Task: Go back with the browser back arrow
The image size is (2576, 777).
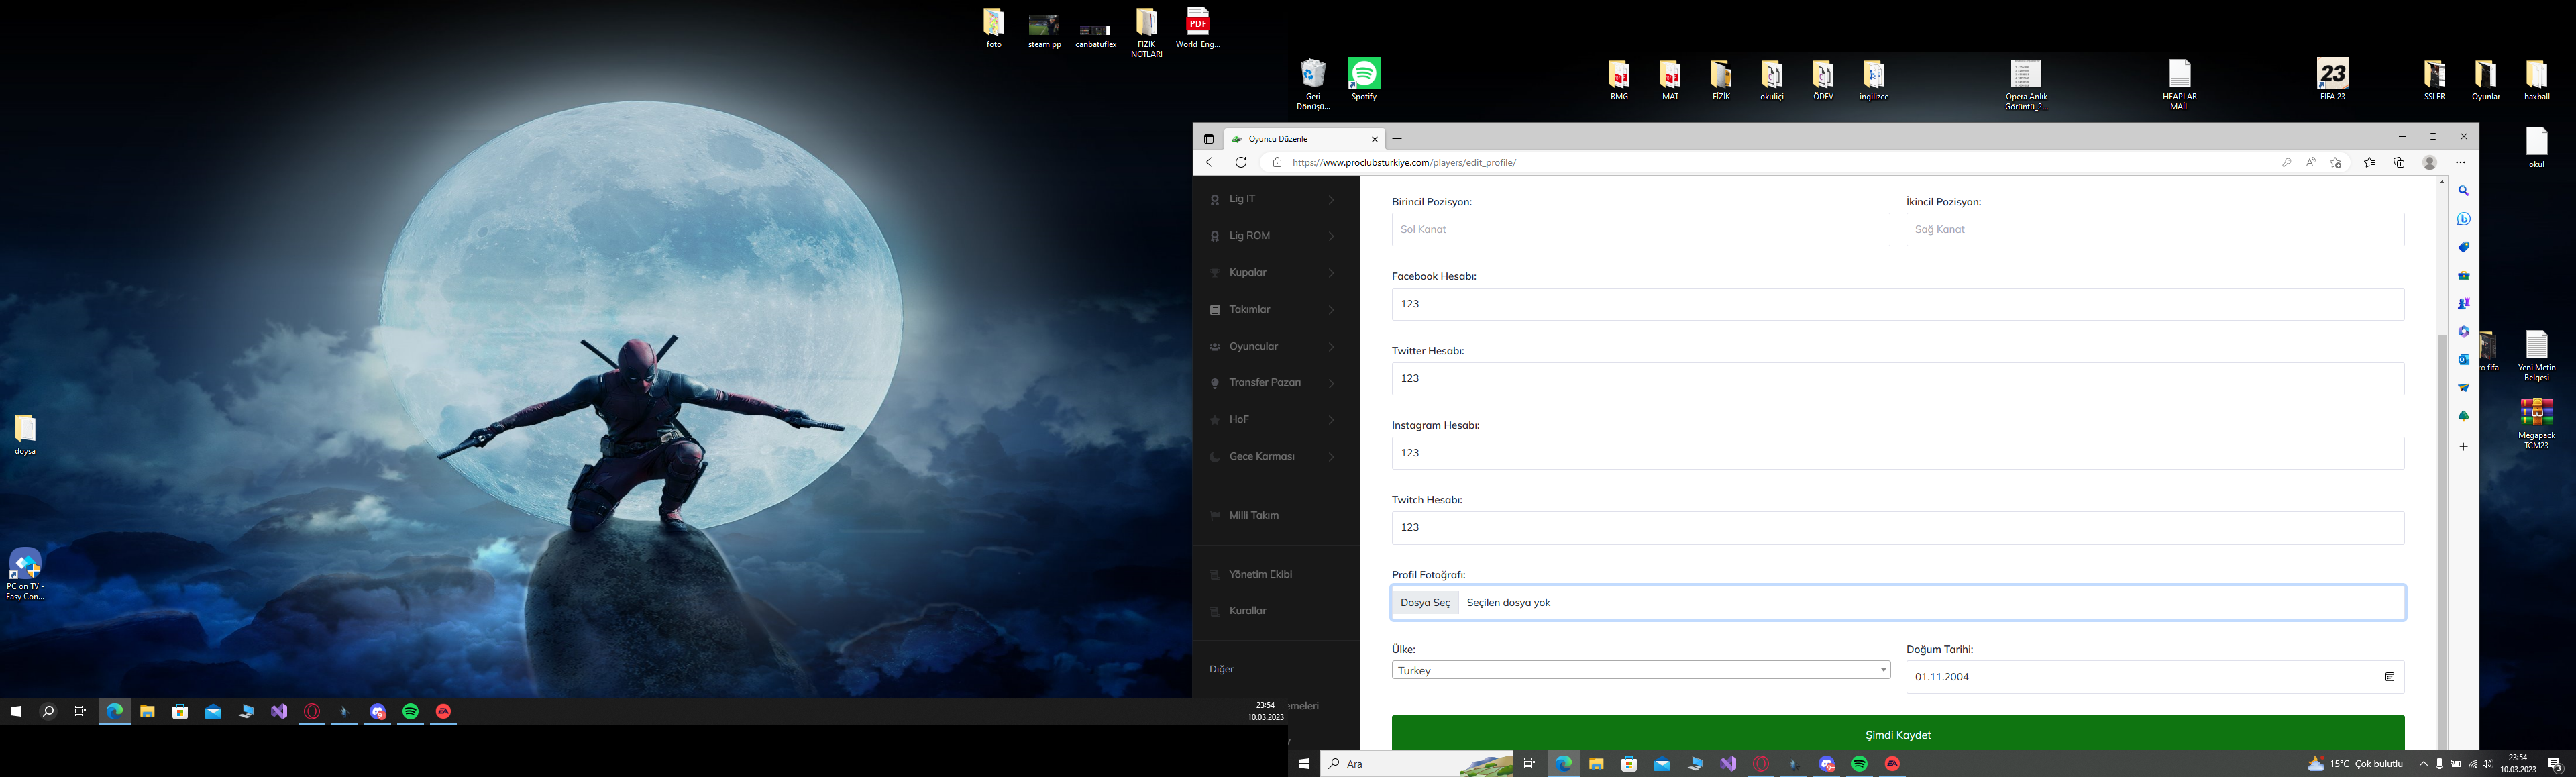Action: [1211, 162]
